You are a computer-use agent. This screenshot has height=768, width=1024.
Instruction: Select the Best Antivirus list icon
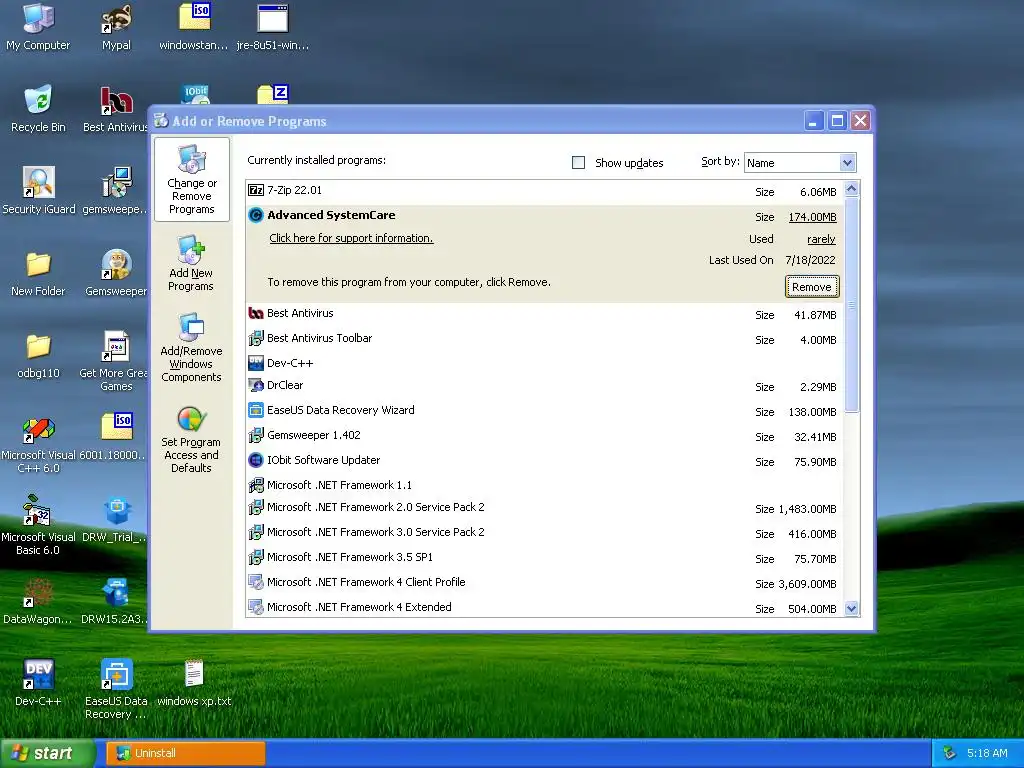tap(256, 313)
